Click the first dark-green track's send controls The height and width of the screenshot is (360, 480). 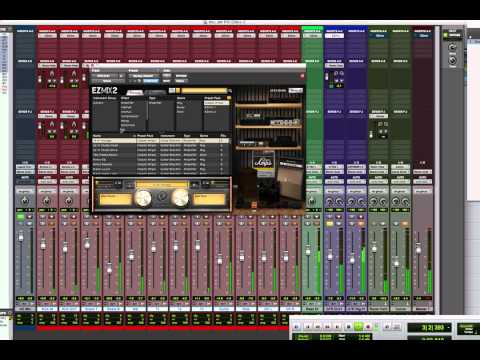point(379,129)
